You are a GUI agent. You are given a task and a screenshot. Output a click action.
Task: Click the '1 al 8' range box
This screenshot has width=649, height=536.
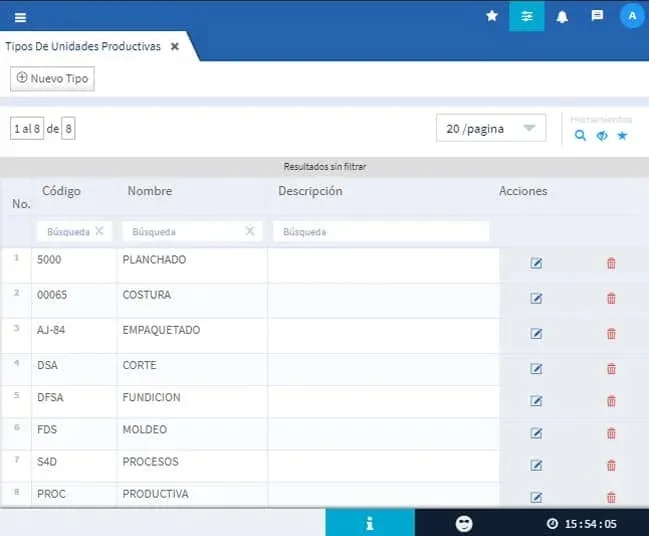pyautogui.click(x=27, y=128)
